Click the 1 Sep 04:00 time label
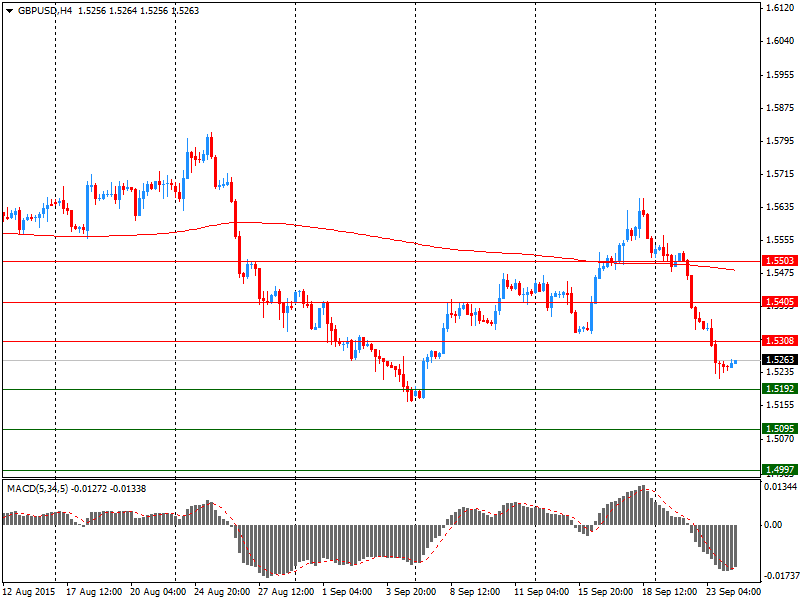This screenshot has height=600, width=800. coord(347,592)
